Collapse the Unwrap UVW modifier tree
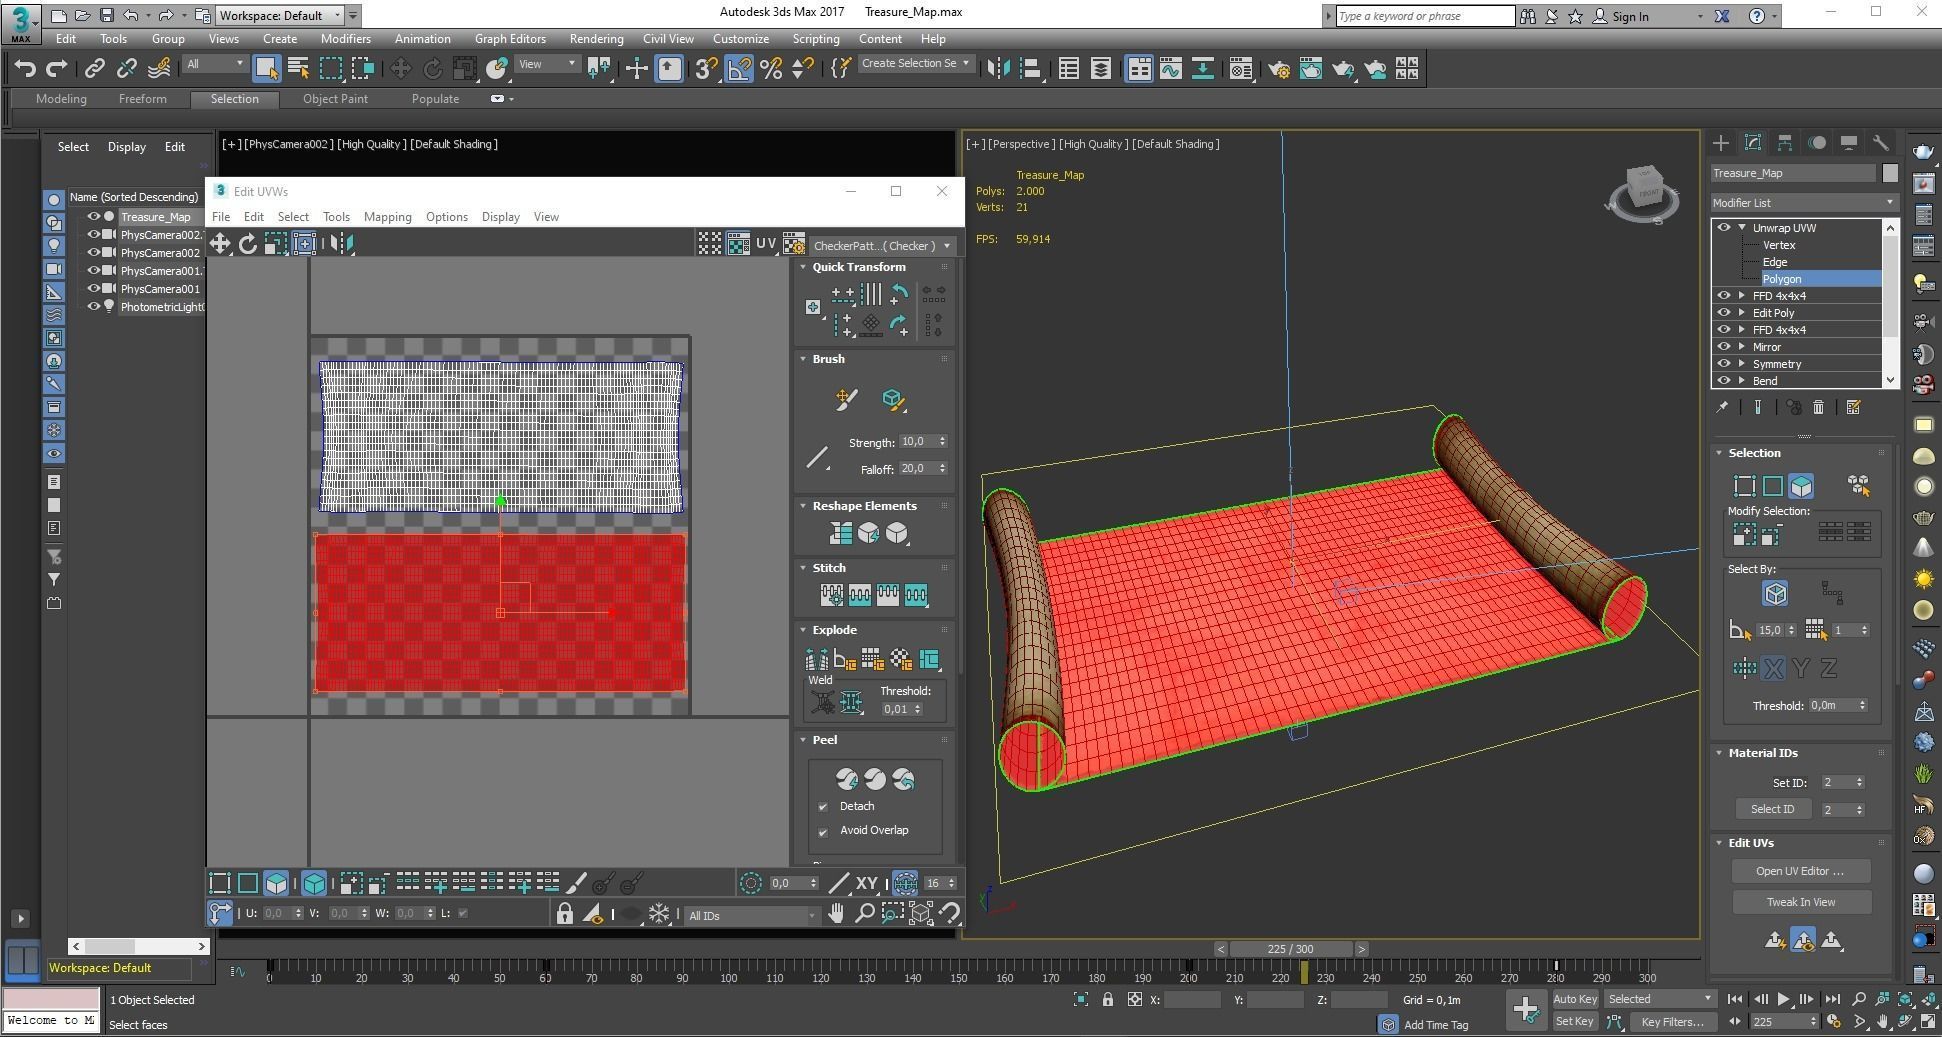 coord(1742,228)
